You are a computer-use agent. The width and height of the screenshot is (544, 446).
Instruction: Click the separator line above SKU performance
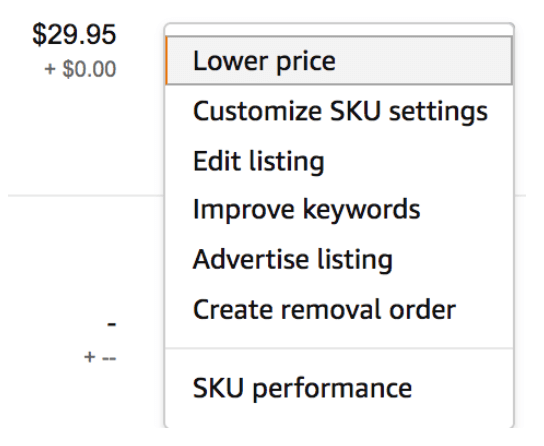[339, 348]
